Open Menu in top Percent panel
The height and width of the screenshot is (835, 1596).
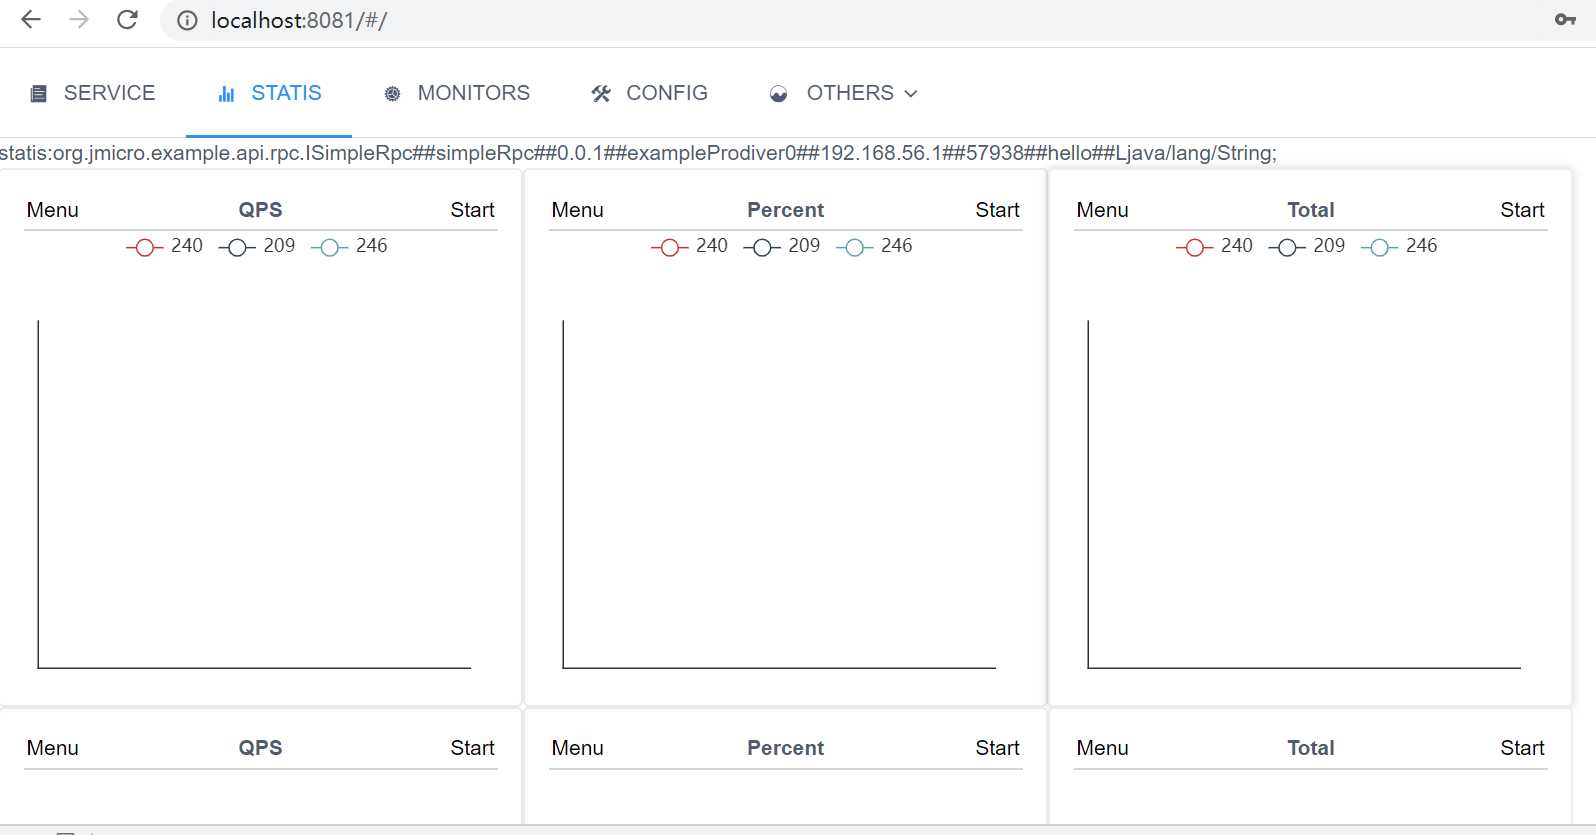[578, 210]
